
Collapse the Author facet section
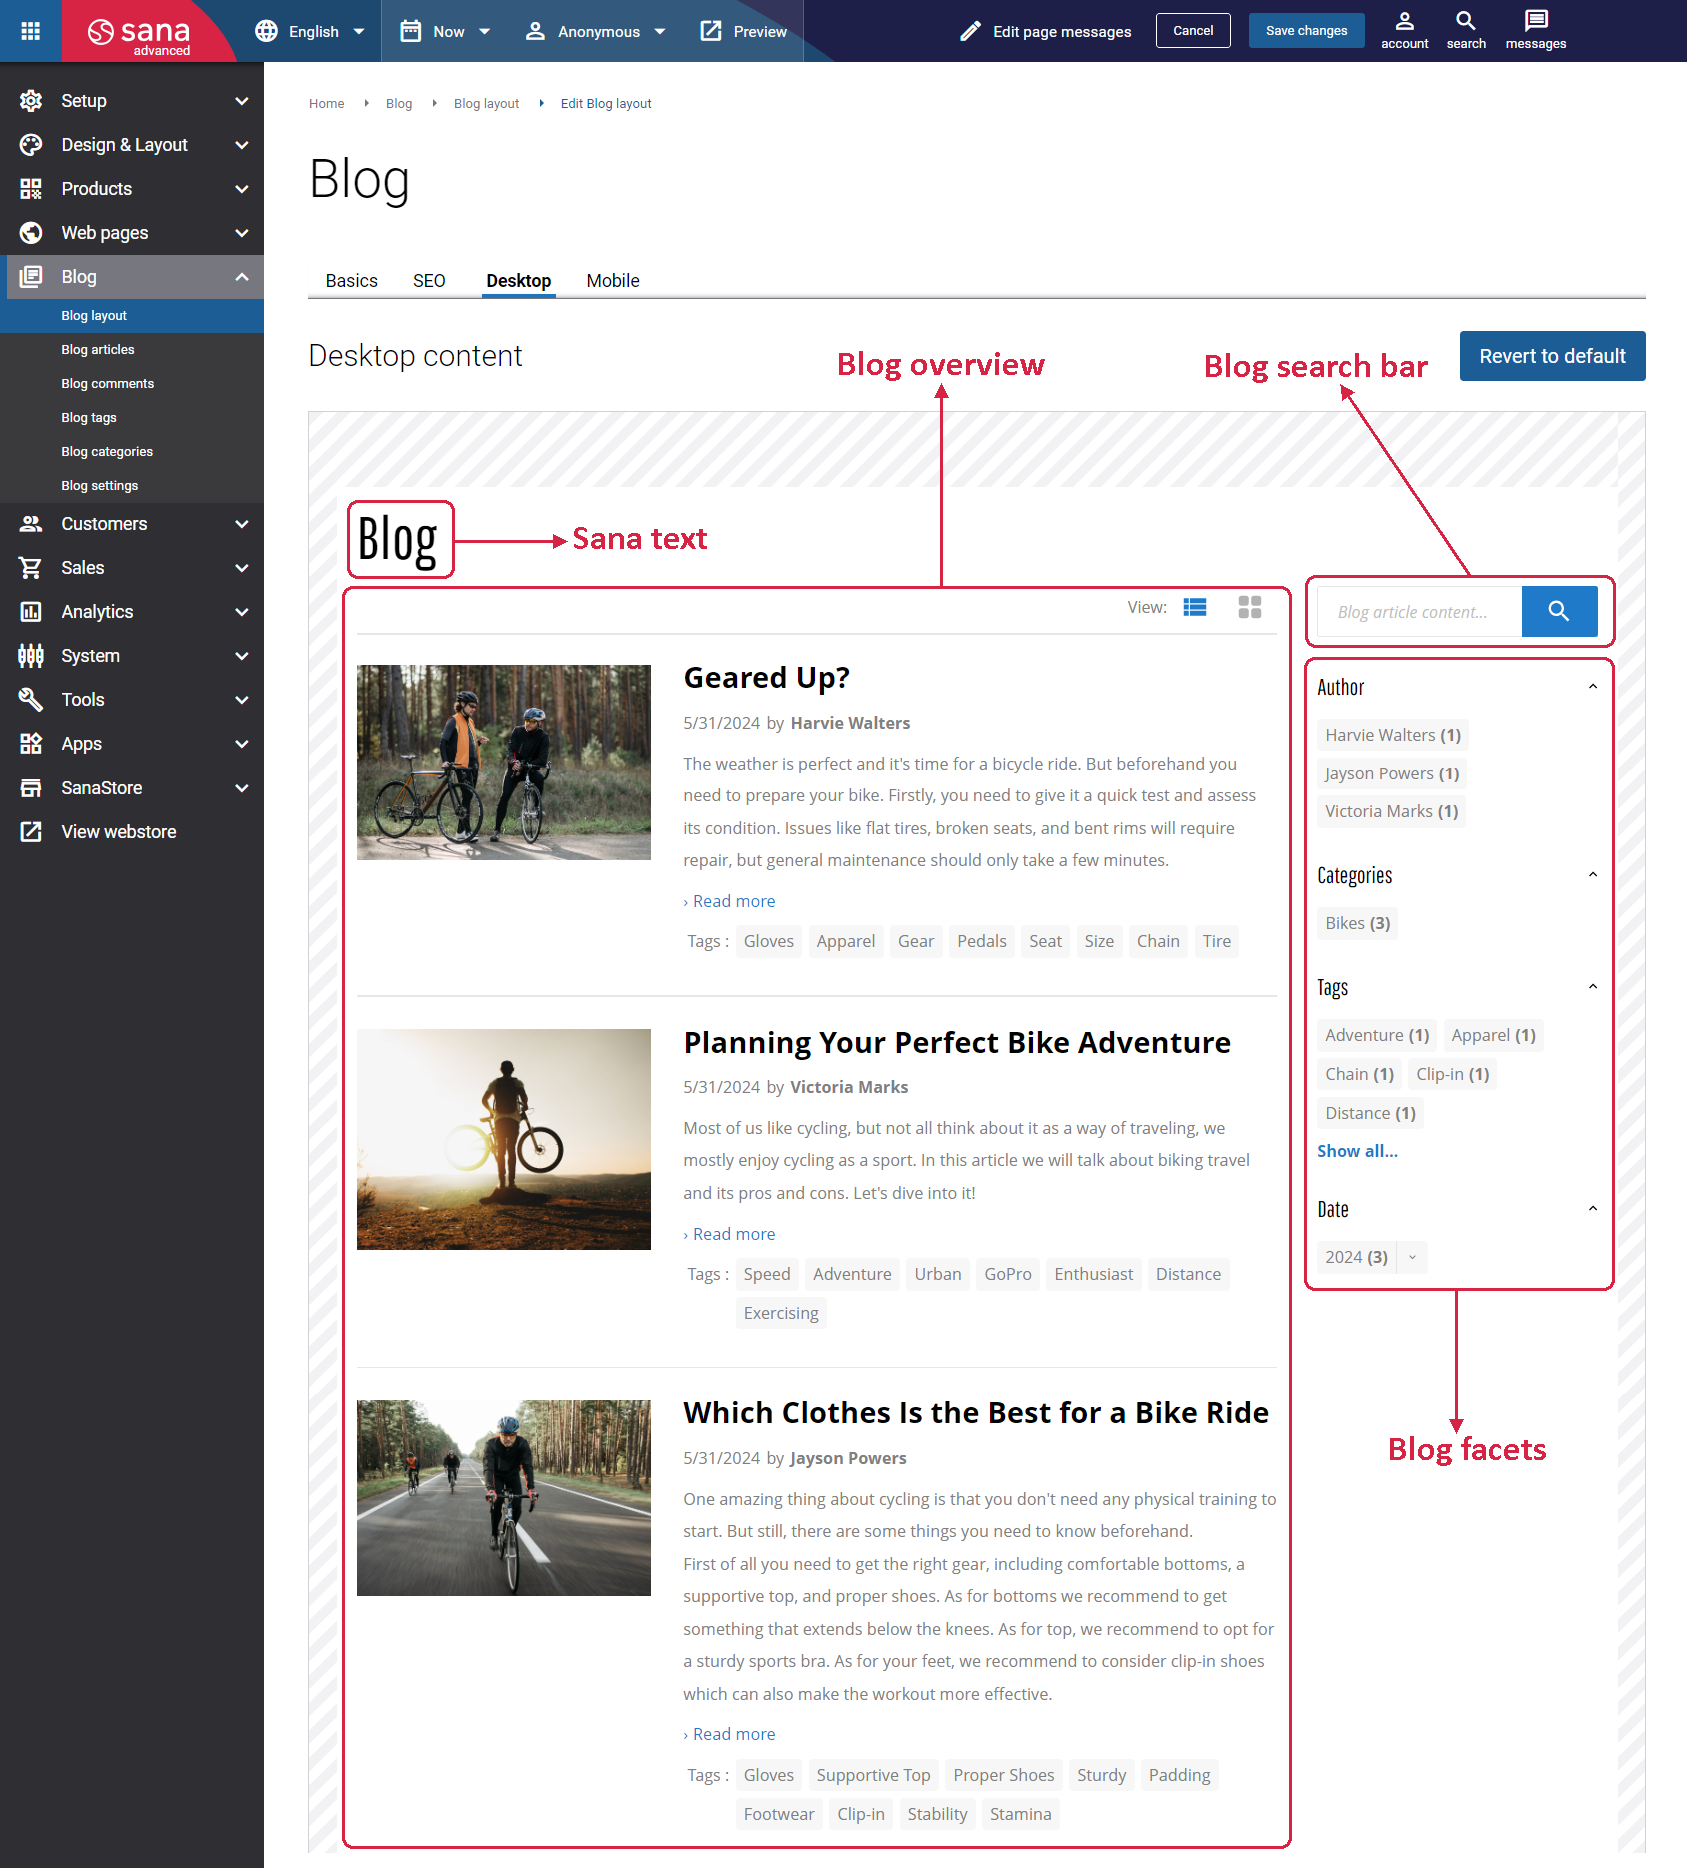click(x=1592, y=686)
